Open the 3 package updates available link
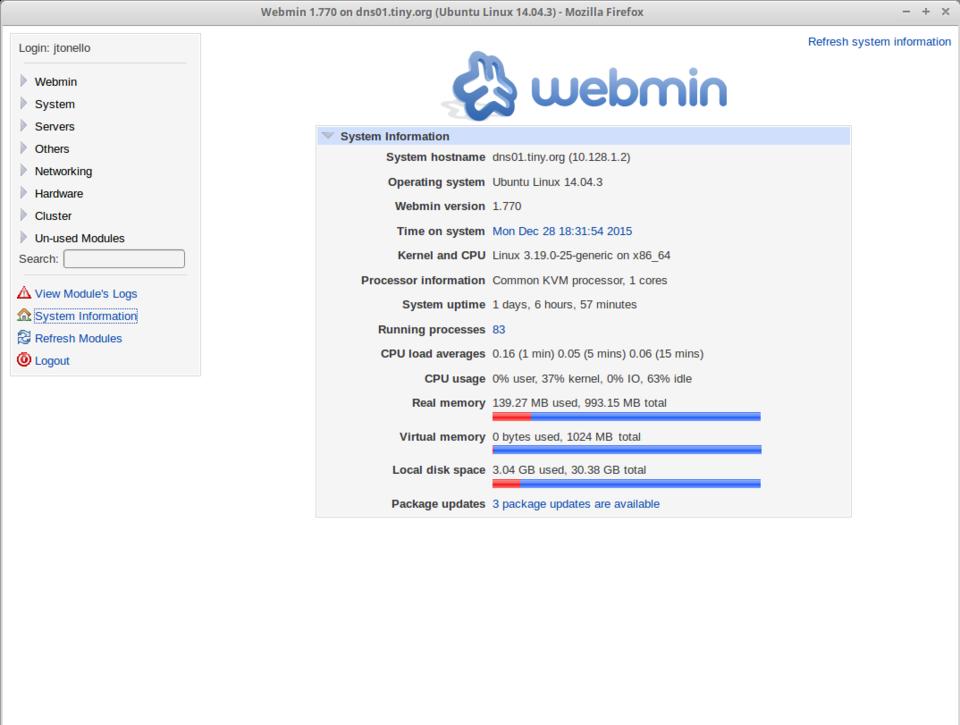This screenshot has width=960, height=725. pyautogui.click(x=575, y=504)
